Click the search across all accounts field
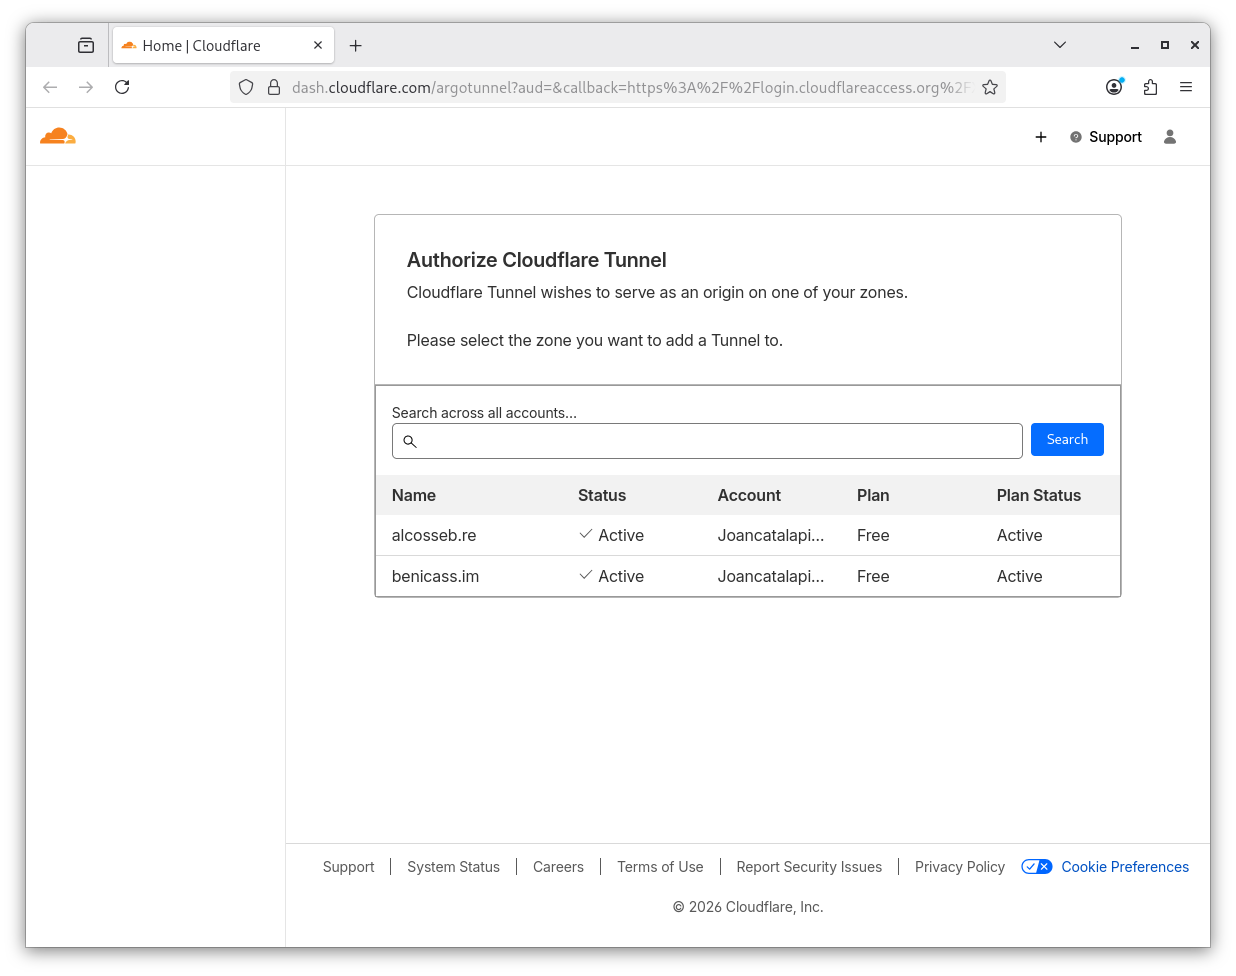This screenshot has height=976, width=1236. [715, 441]
